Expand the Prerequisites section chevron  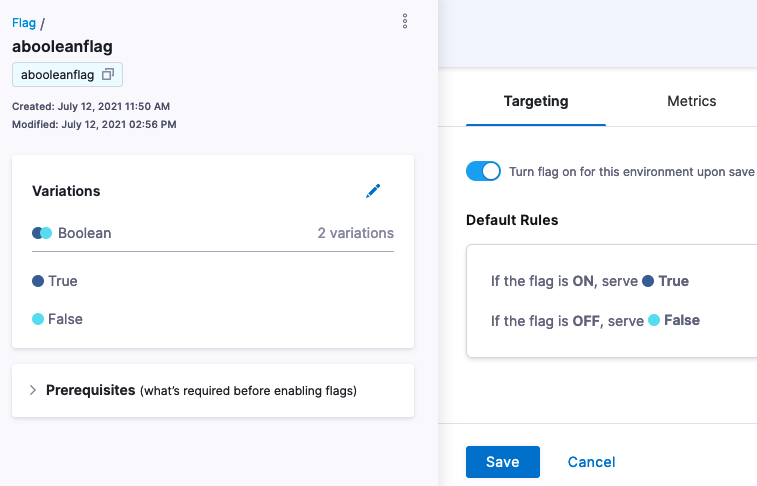[33, 390]
